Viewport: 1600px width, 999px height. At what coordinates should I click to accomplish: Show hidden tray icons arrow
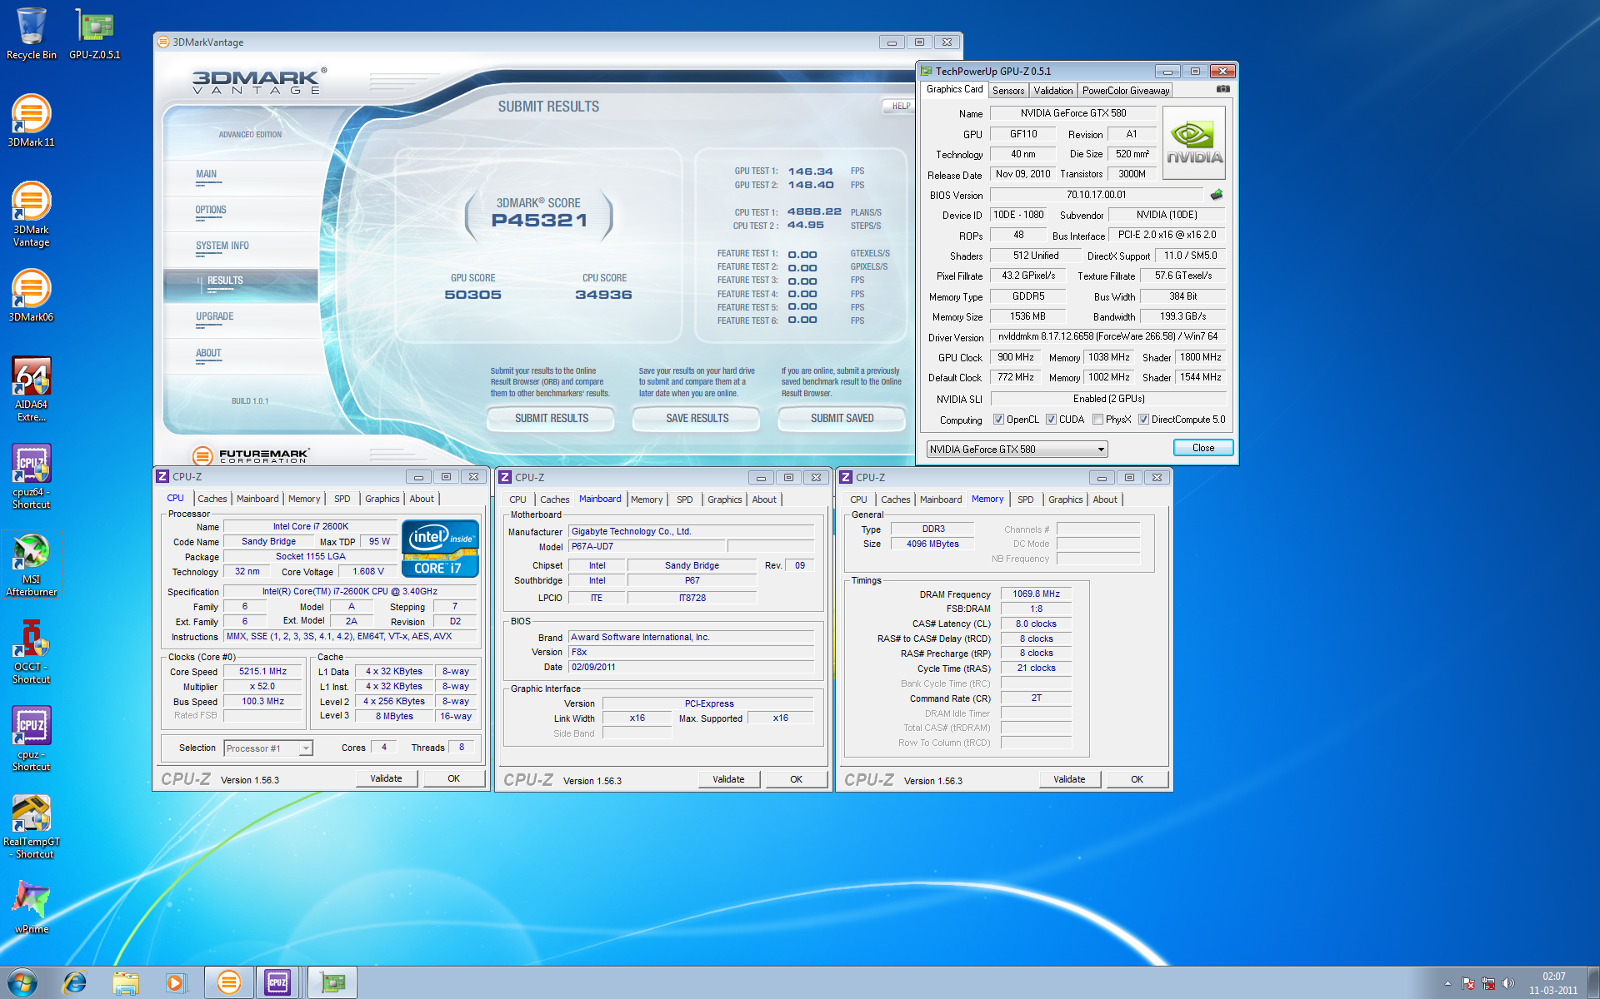point(1447,984)
